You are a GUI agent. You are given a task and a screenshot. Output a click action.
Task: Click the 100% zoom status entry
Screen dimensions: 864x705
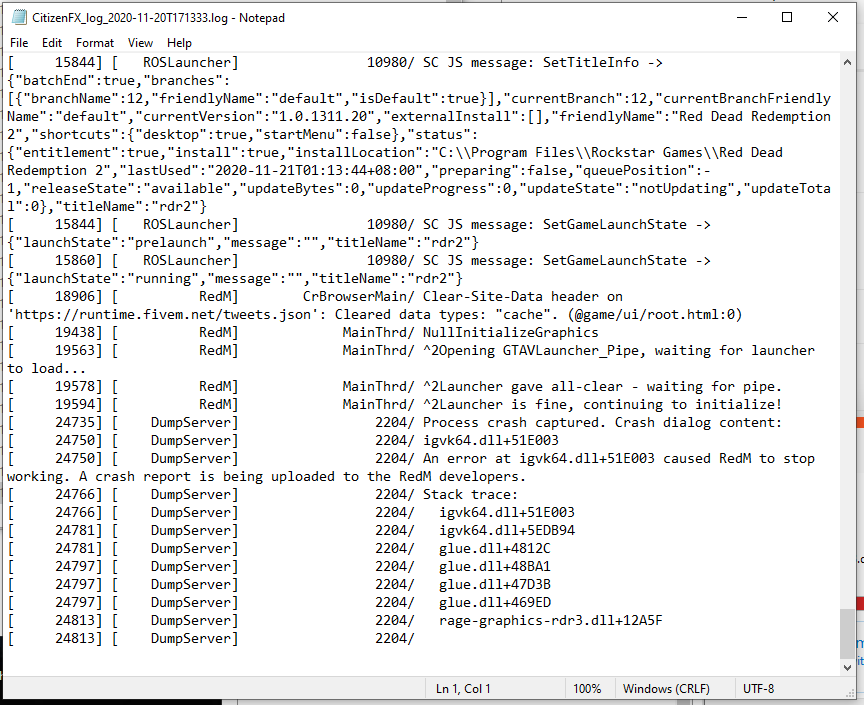tap(587, 688)
